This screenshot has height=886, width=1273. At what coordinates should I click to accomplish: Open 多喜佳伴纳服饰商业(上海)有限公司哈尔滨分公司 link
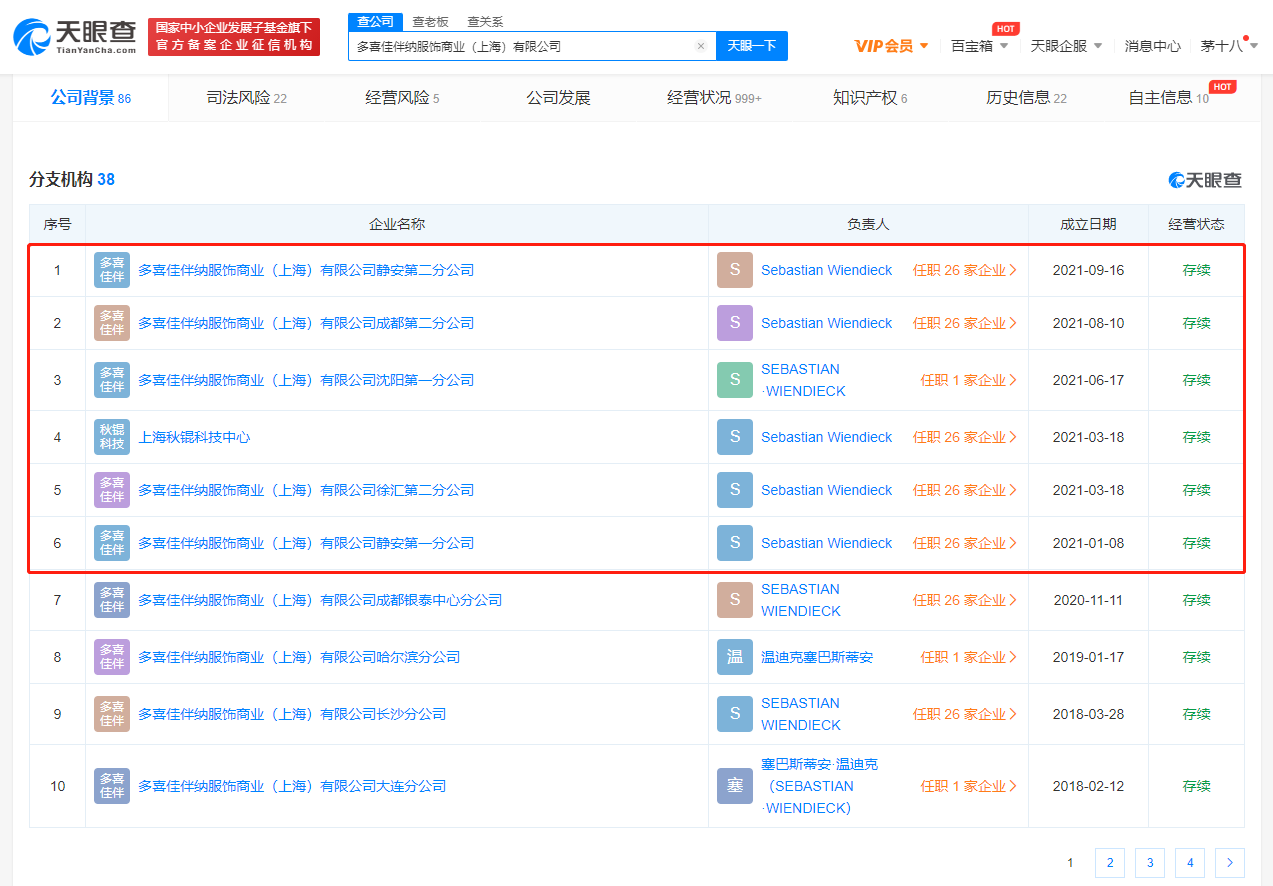pos(299,657)
